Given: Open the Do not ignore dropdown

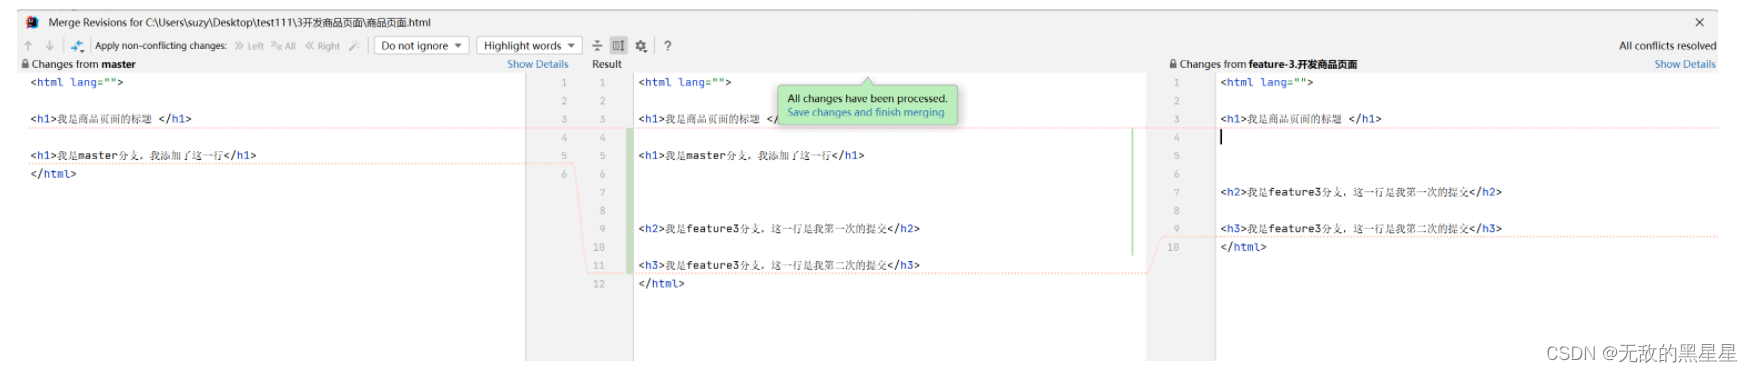Looking at the screenshot, I should [421, 46].
